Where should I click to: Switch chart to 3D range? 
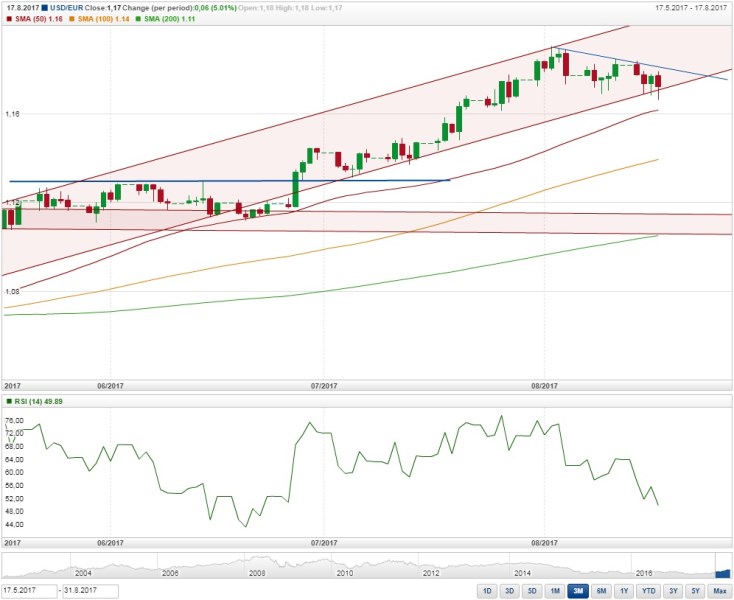pyautogui.click(x=510, y=591)
